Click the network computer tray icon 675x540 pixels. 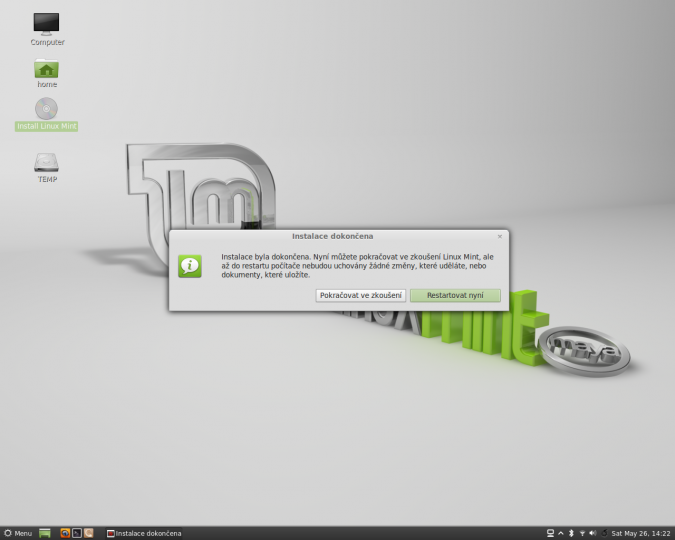click(x=550, y=533)
